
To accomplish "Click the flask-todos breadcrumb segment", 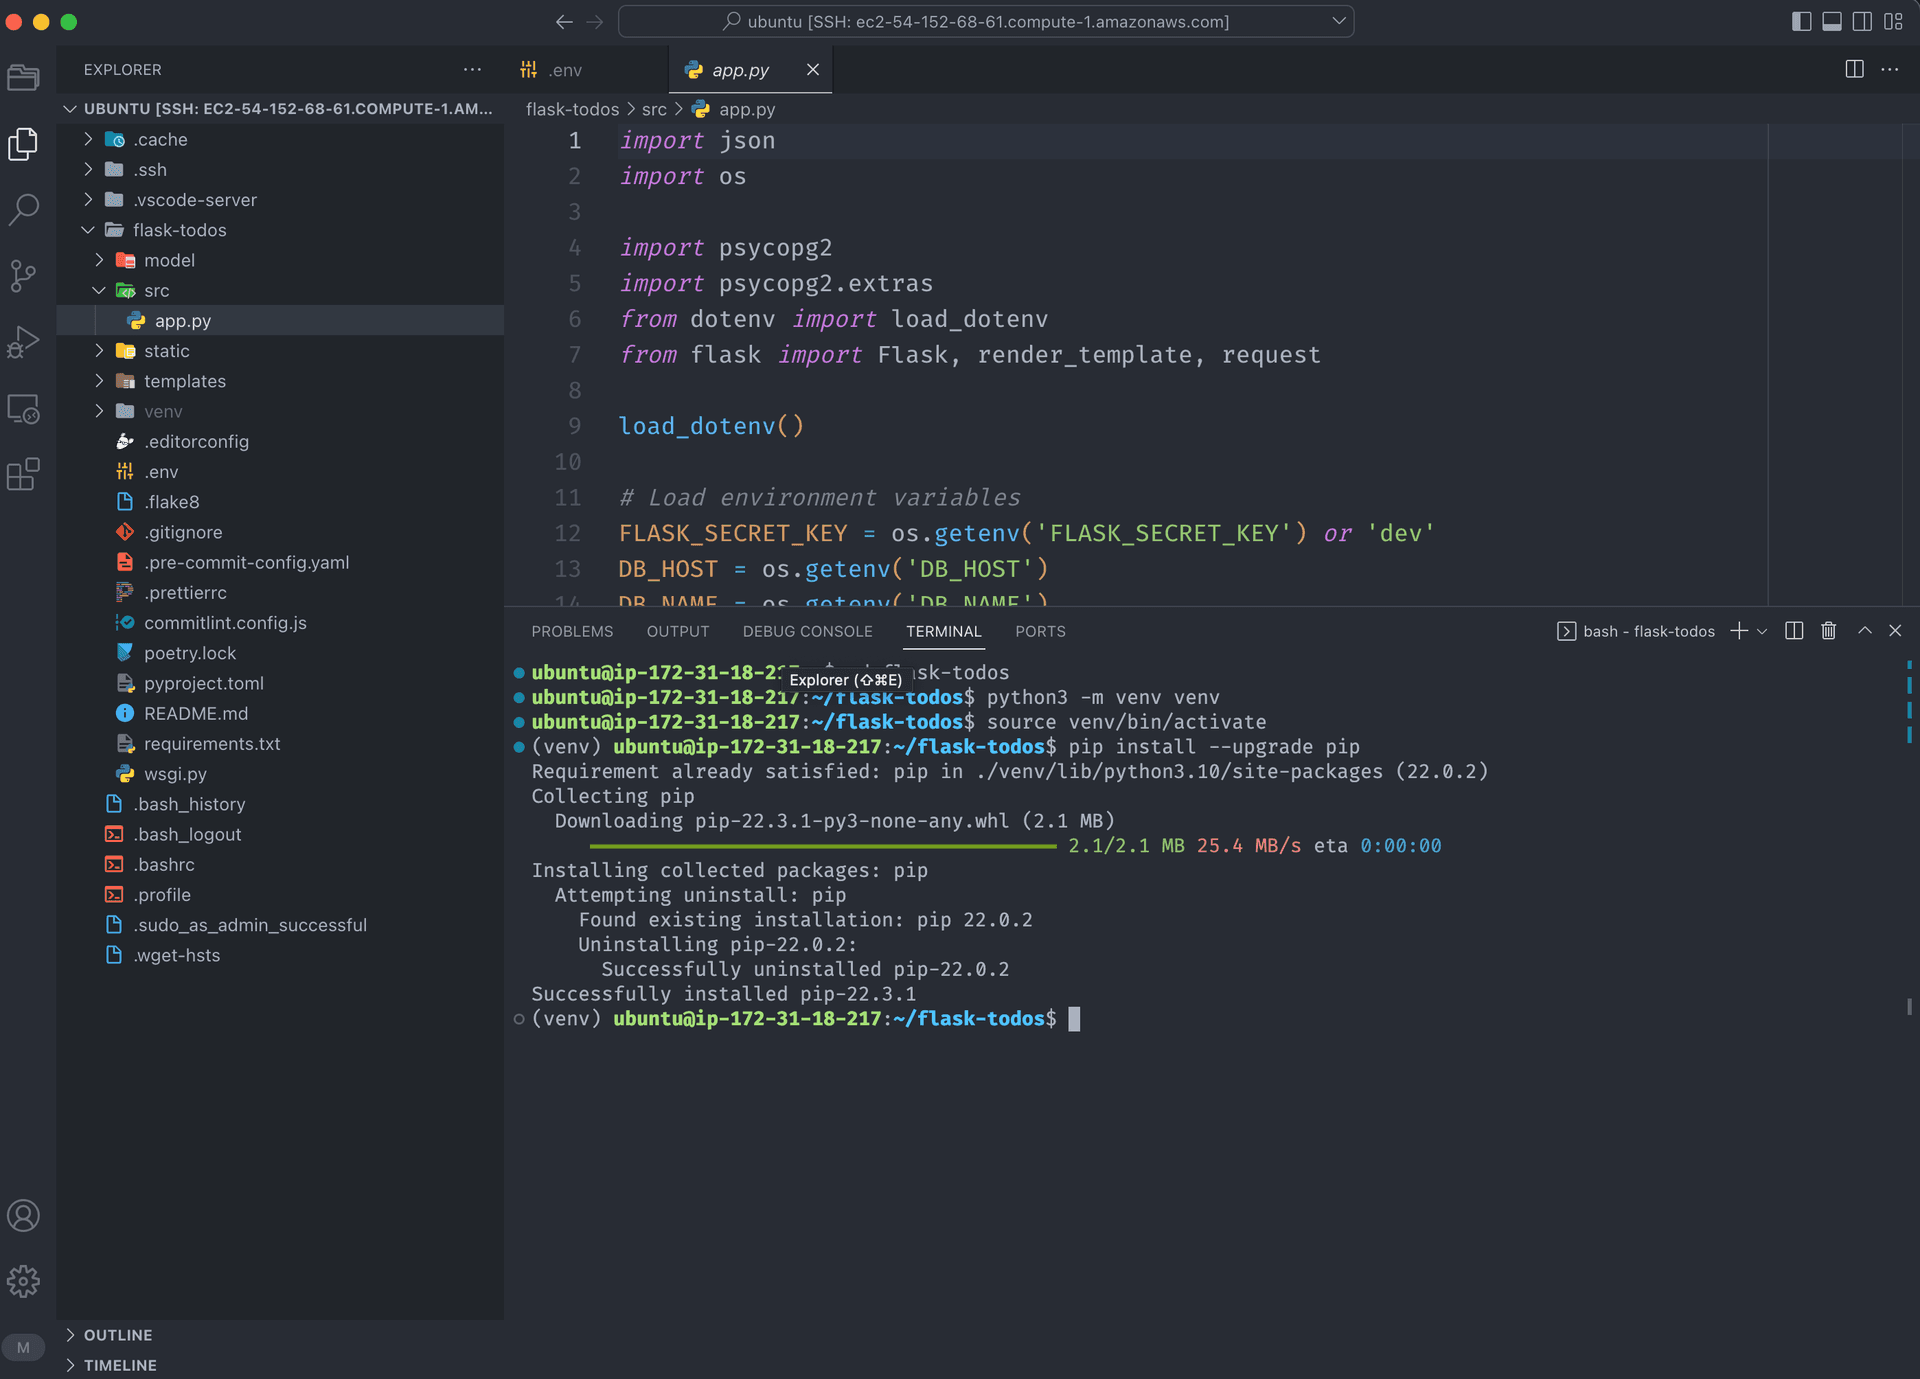I will point(572,109).
